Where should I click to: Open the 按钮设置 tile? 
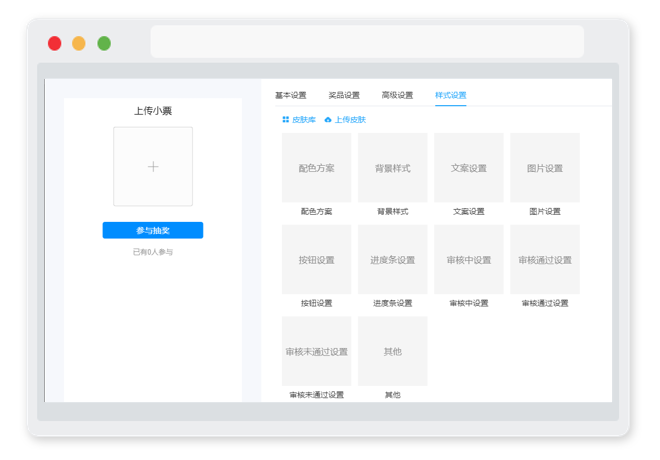click(x=317, y=259)
